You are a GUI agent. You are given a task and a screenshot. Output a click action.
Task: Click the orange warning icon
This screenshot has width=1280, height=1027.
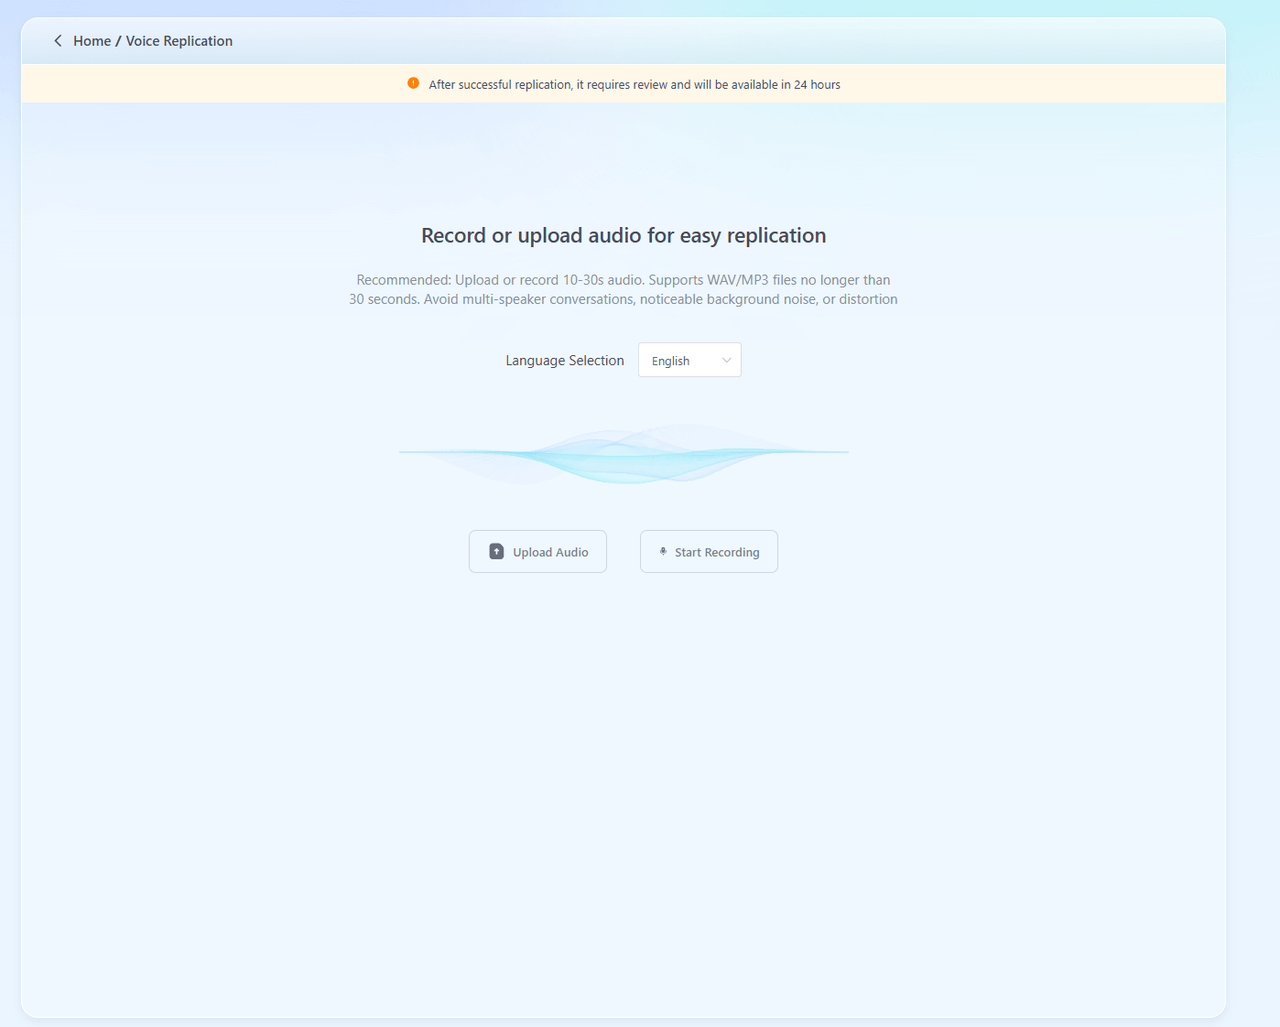click(x=413, y=84)
